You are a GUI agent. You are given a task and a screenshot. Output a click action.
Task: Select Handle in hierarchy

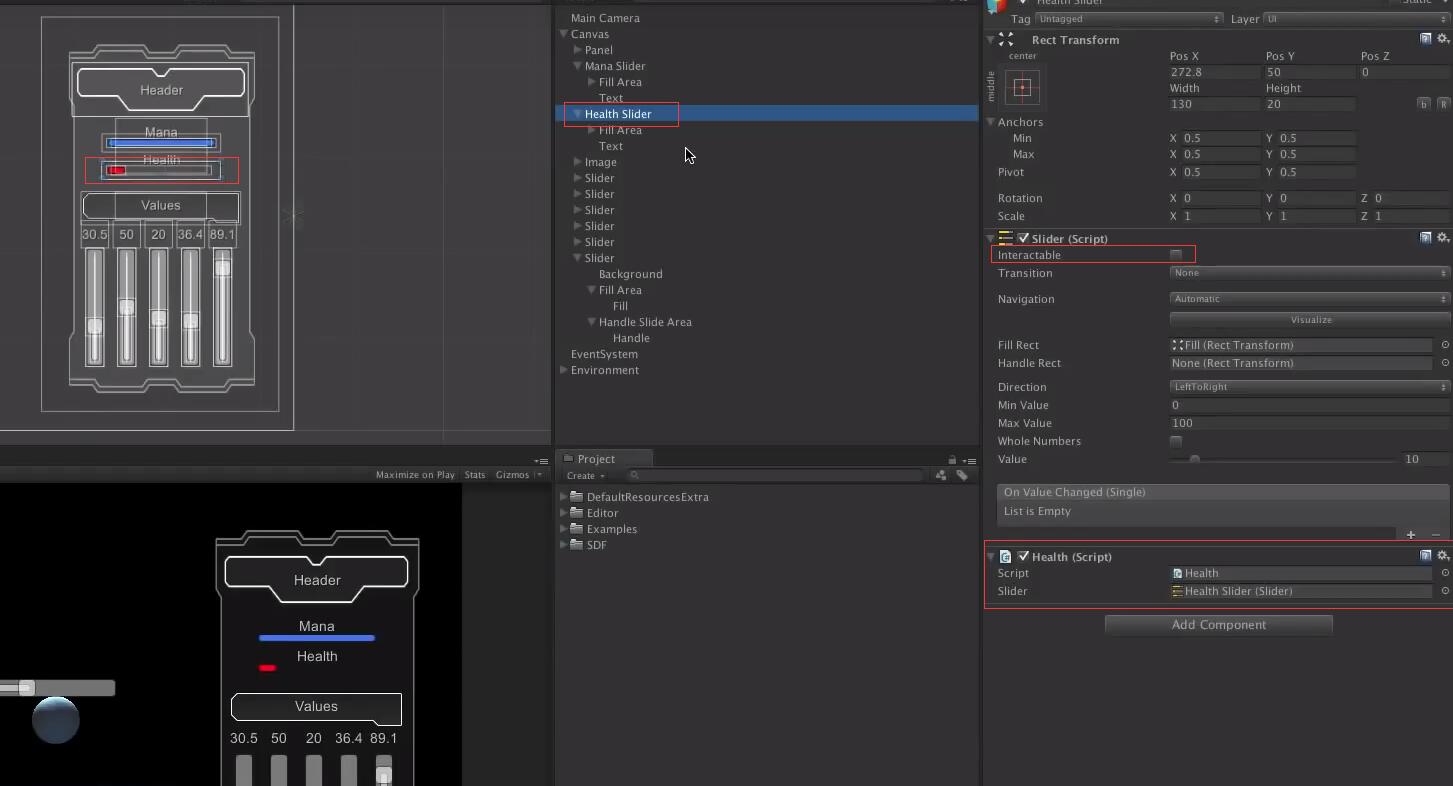631,338
